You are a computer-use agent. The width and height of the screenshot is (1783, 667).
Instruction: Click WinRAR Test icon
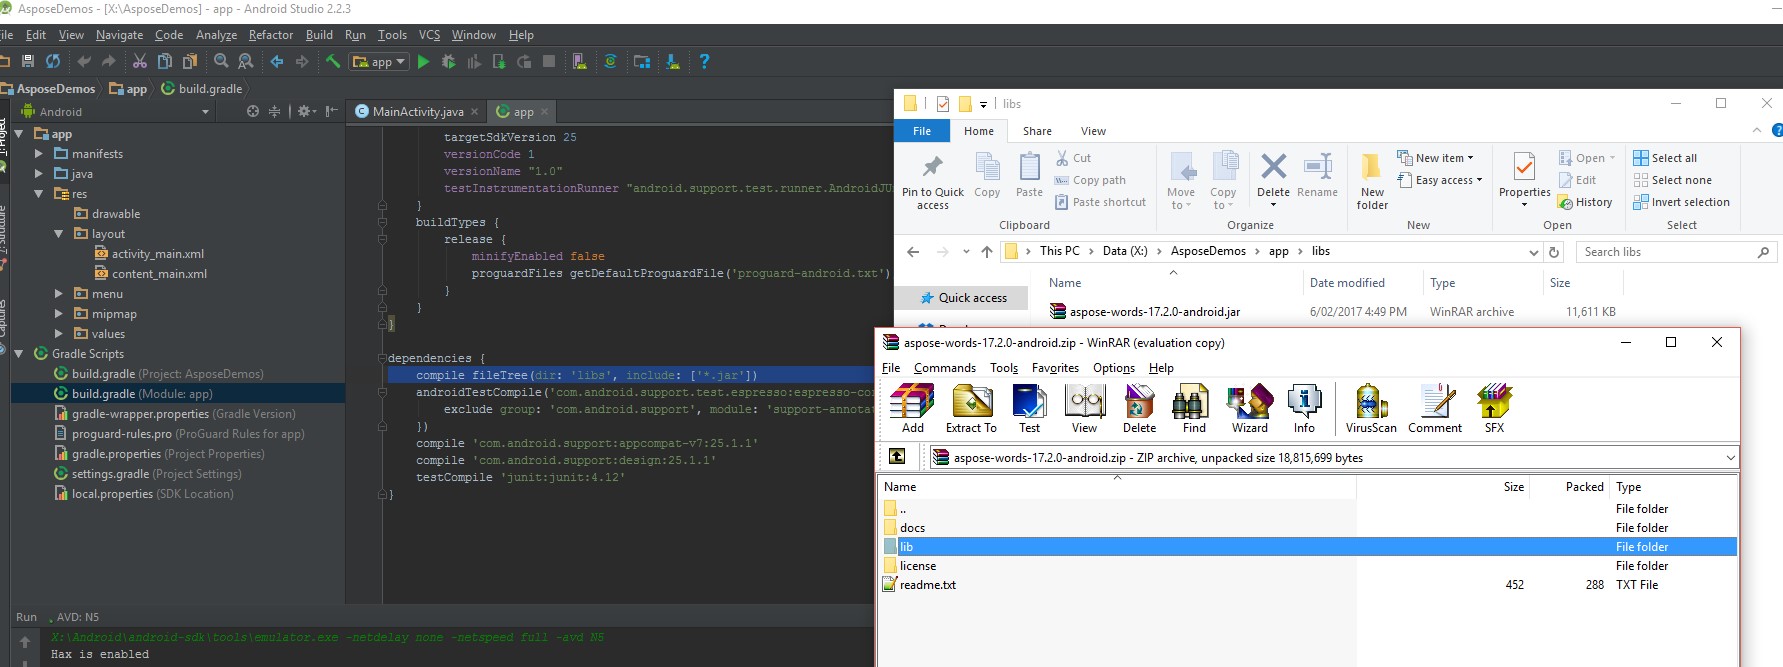point(1029,409)
